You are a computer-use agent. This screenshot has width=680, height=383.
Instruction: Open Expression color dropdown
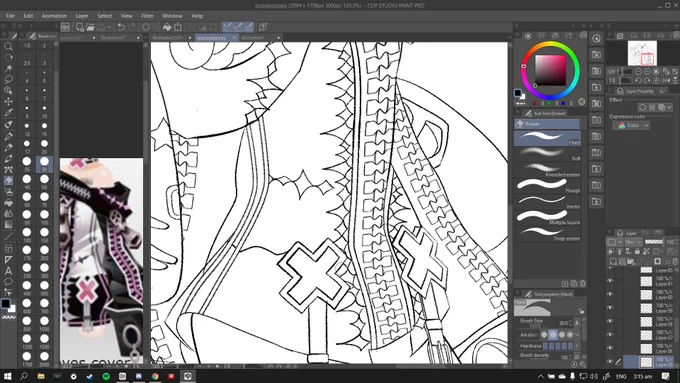[631, 125]
